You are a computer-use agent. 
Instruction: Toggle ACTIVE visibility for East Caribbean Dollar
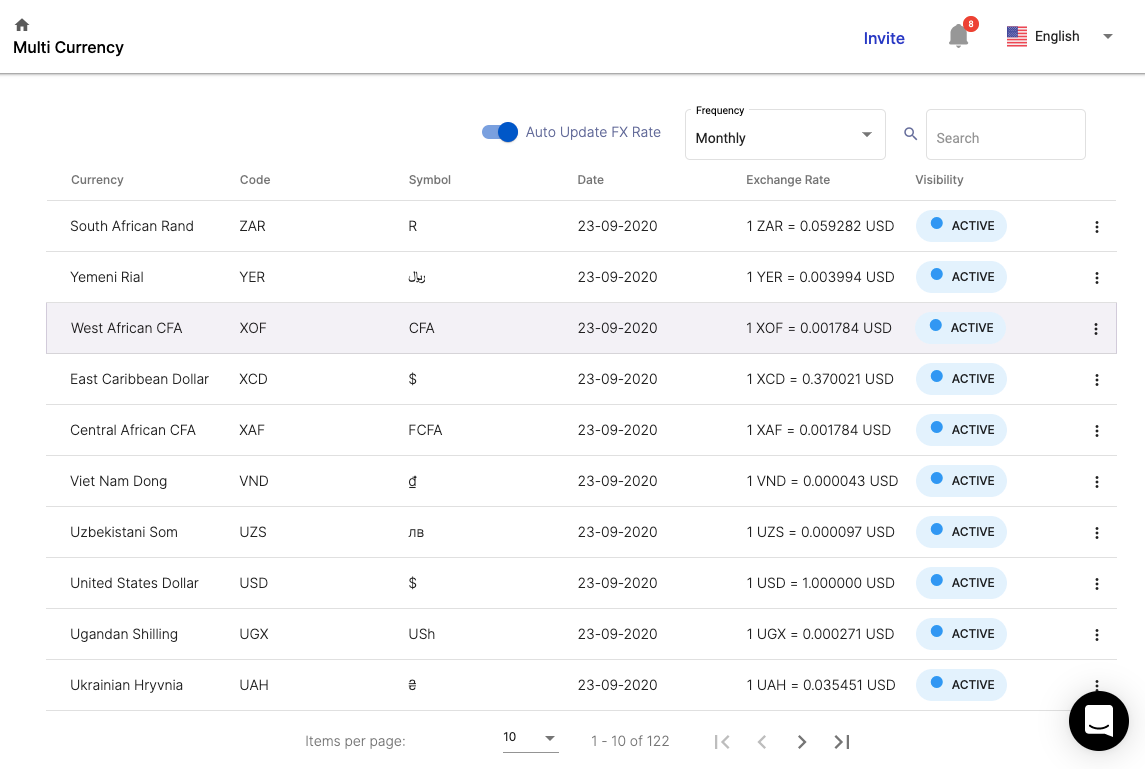[x=961, y=379]
